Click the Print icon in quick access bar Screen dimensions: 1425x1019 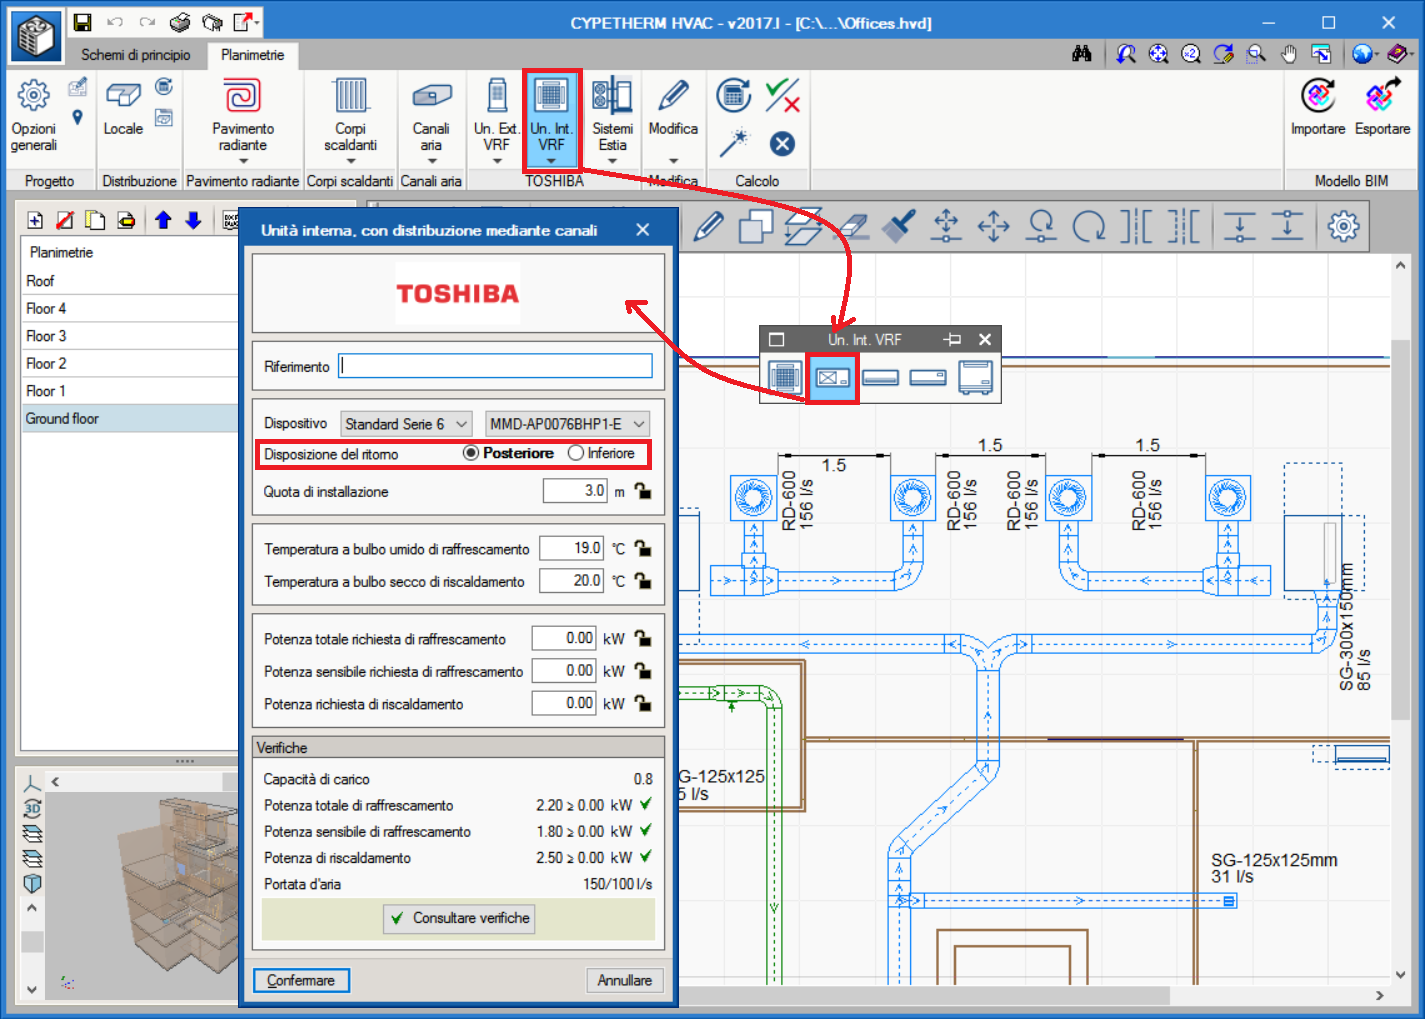tap(180, 22)
